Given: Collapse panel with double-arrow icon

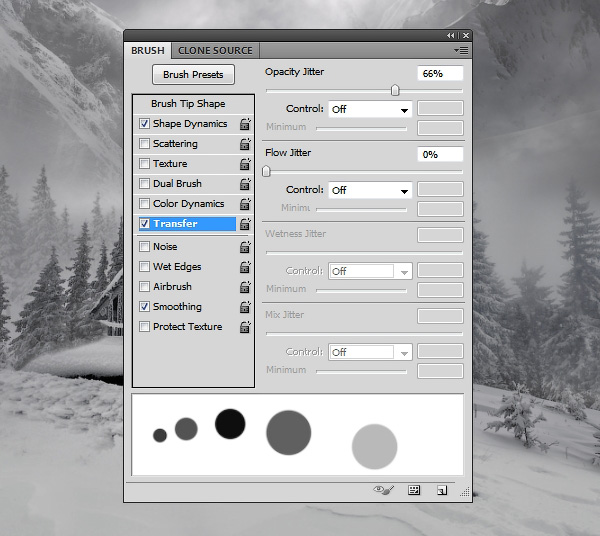Looking at the screenshot, I should (x=451, y=36).
